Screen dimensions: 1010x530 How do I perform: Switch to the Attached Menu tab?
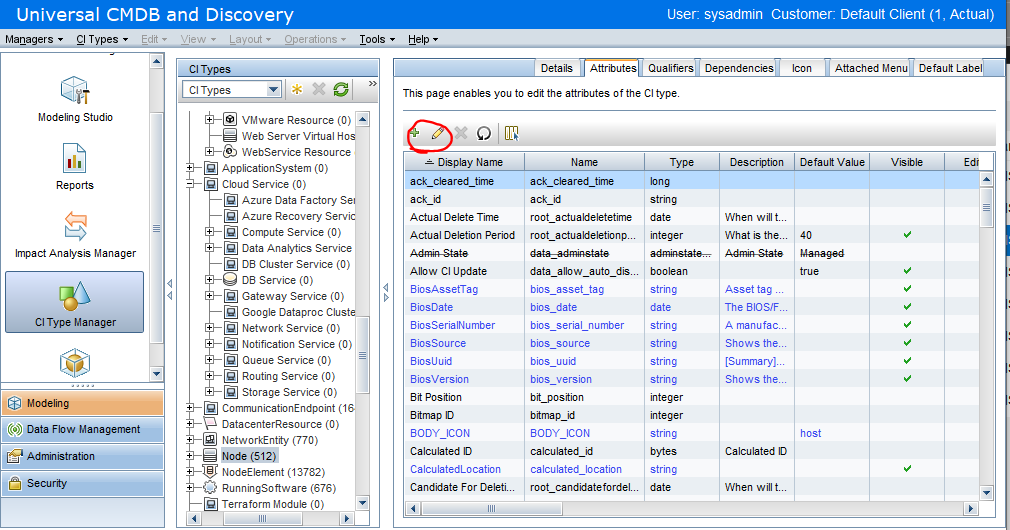pyautogui.click(x=871, y=68)
